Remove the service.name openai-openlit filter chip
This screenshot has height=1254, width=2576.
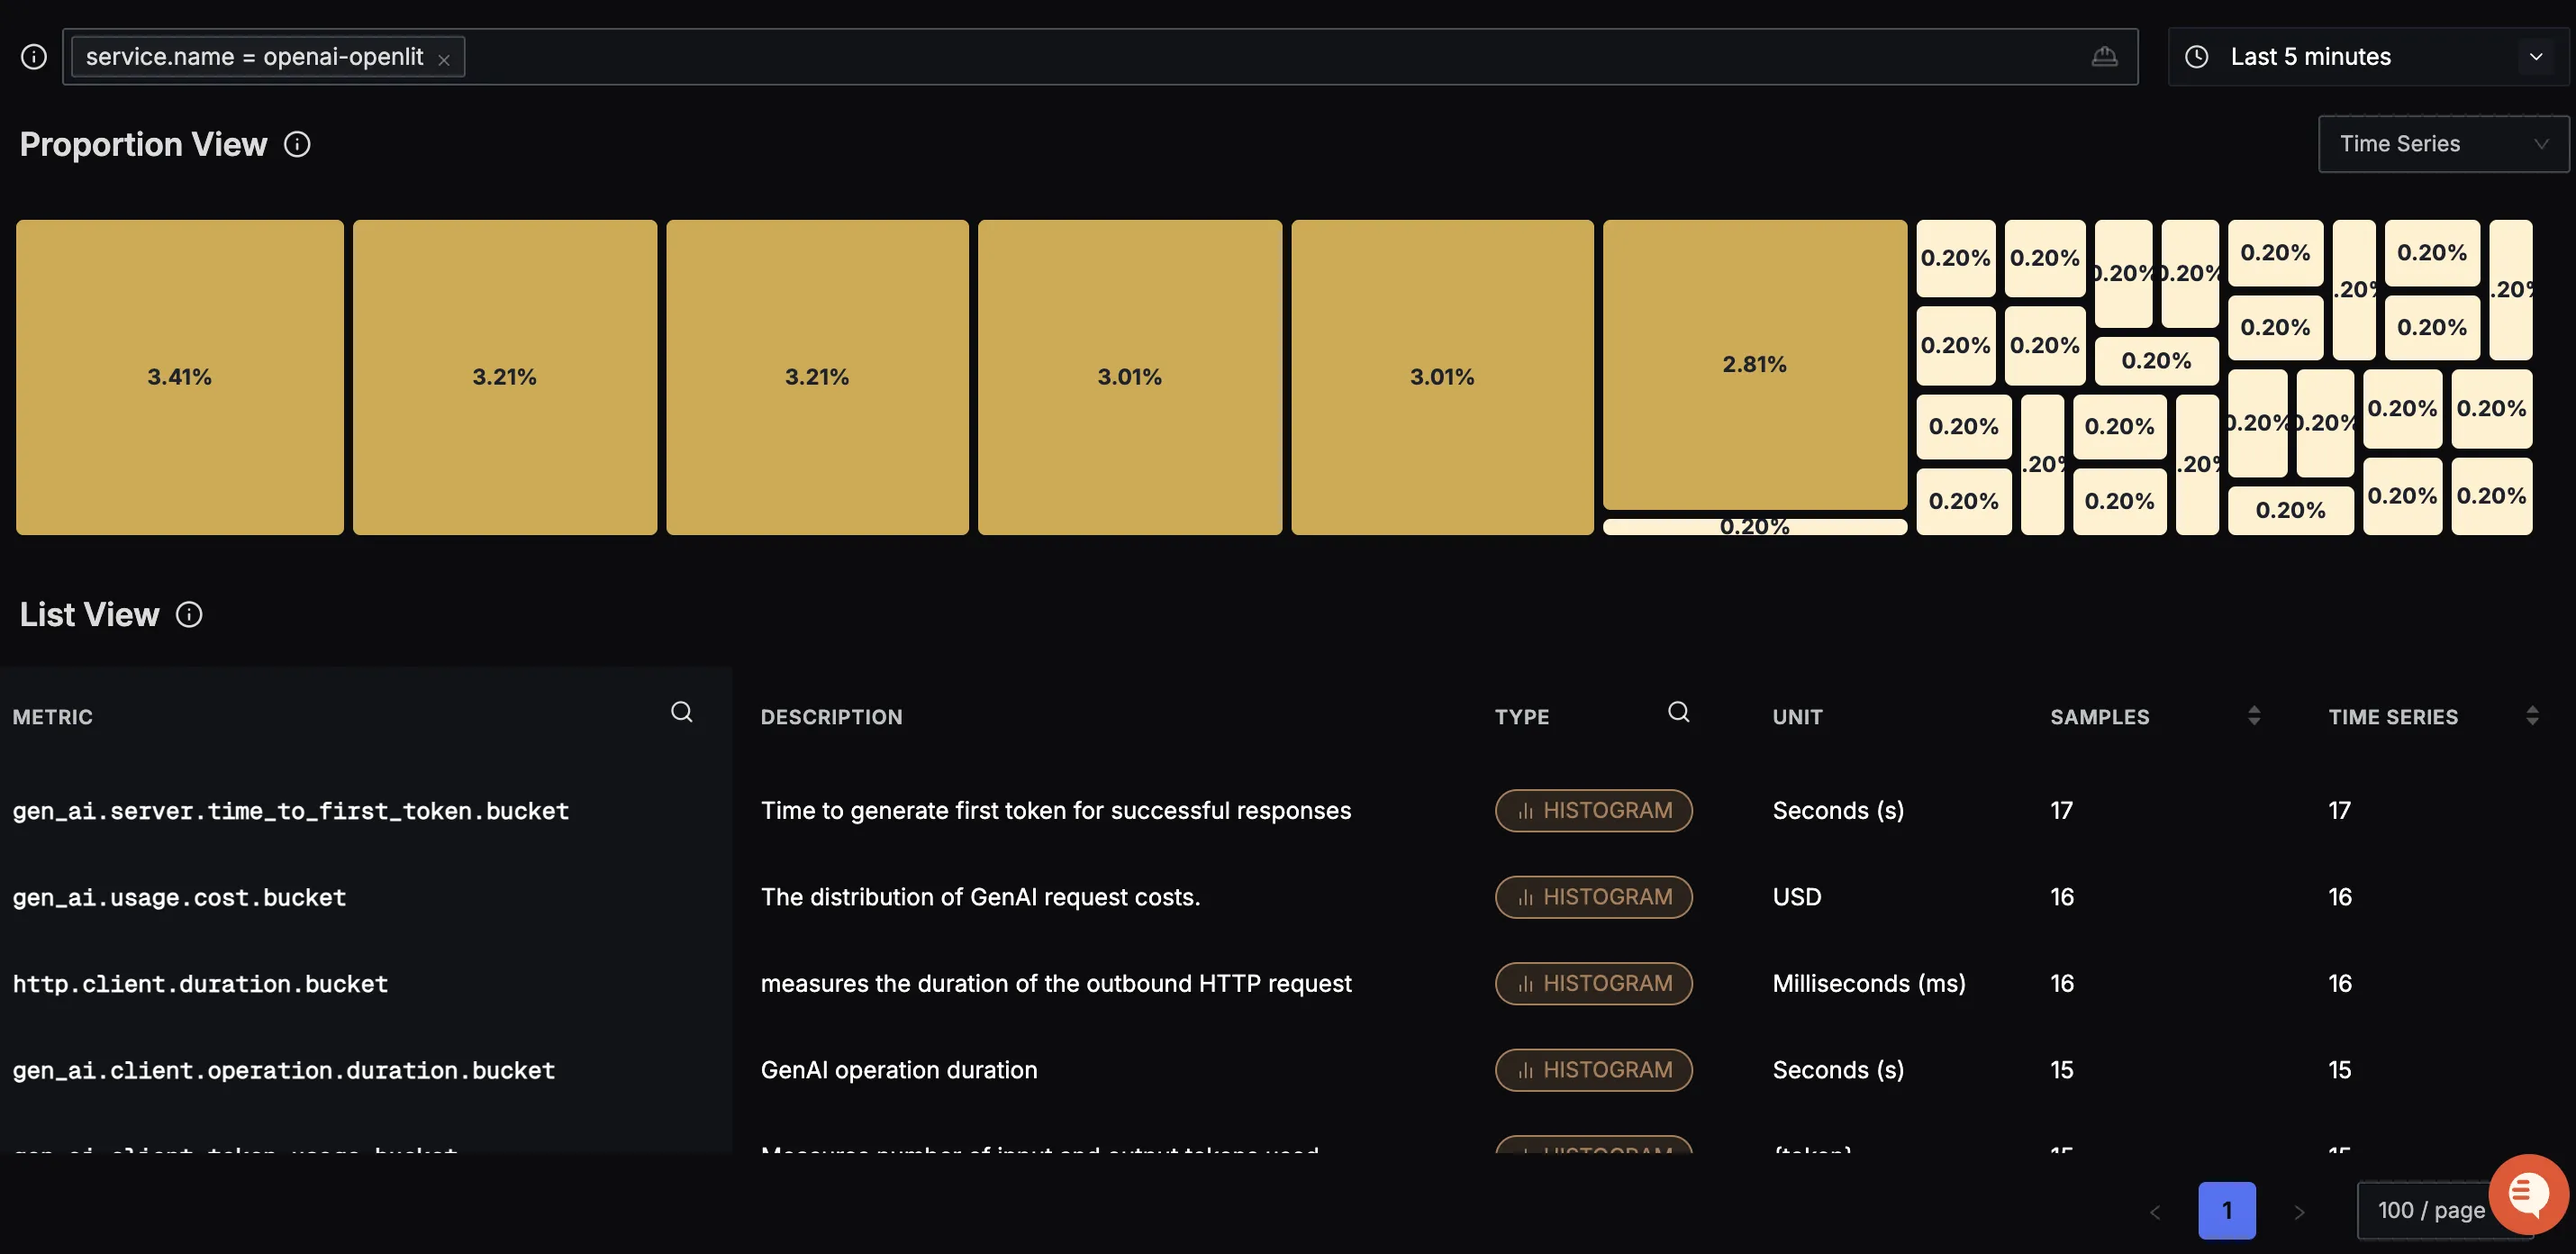[x=444, y=60]
